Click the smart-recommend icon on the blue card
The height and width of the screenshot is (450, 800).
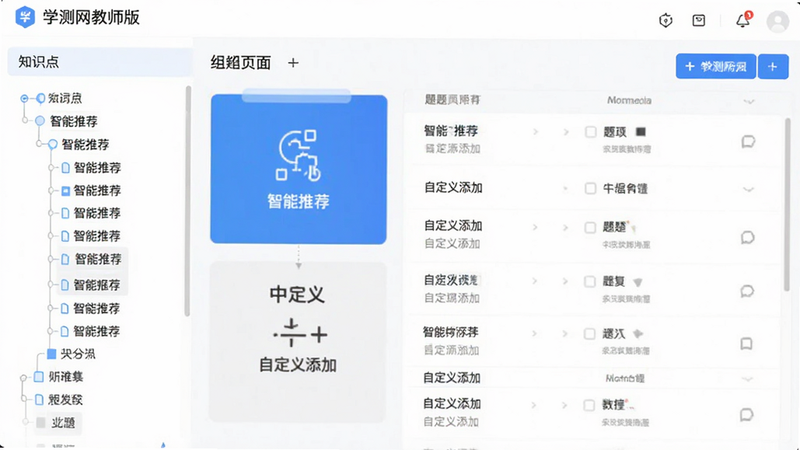pos(299,156)
